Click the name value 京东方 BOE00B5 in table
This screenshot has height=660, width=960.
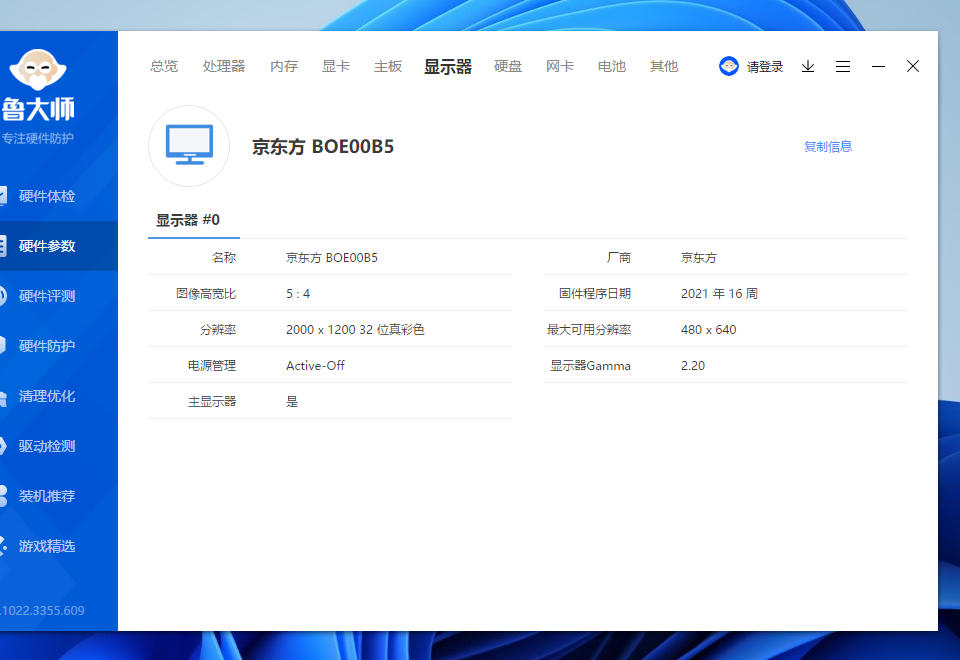click(x=332, y=258)
